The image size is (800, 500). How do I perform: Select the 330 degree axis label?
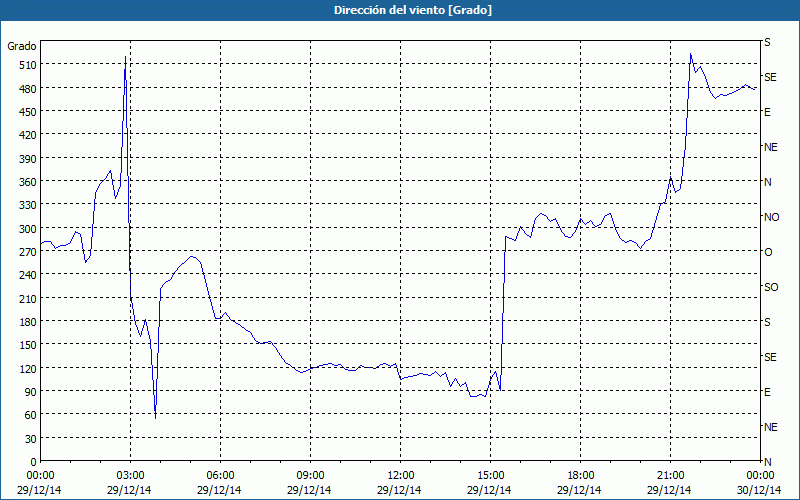(28, 205)
